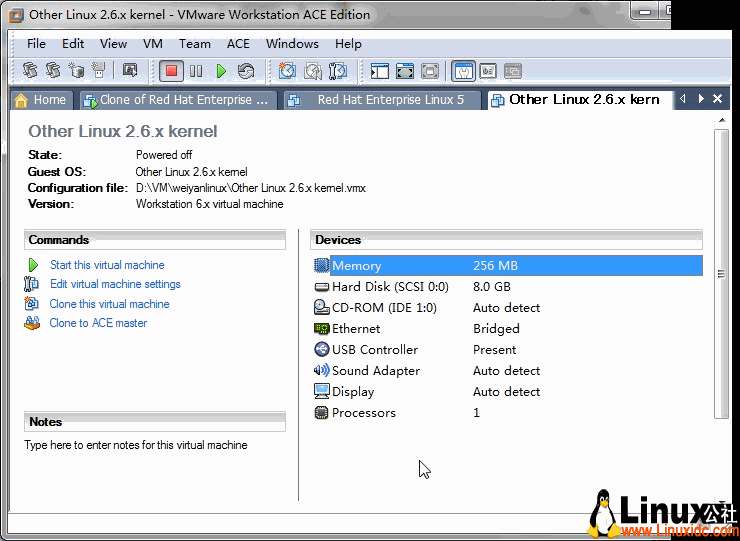740x541 pixels.
Task: Click Start this virtual machine link
Action: point(107,265)
